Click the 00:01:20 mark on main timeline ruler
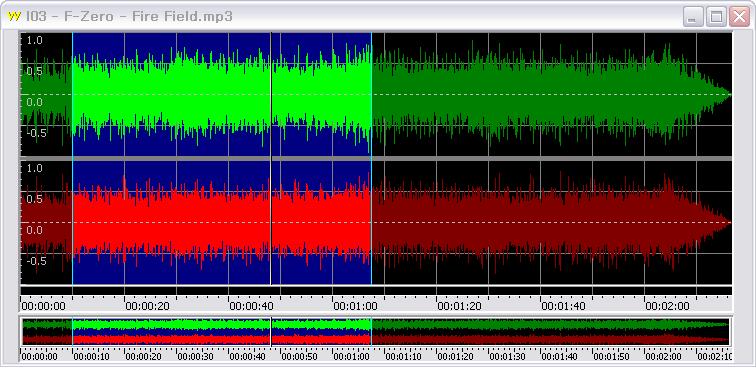Screen dimensions: 756x367 pos(456,306)
